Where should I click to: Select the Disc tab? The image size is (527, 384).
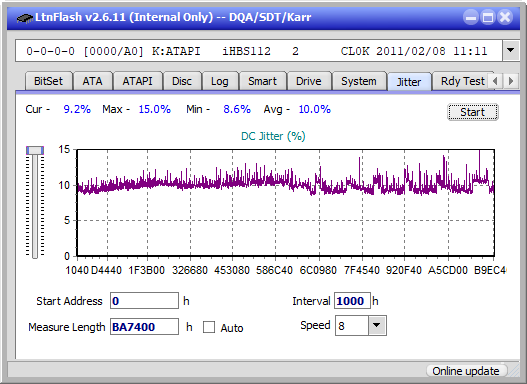[x=182, y=81]
